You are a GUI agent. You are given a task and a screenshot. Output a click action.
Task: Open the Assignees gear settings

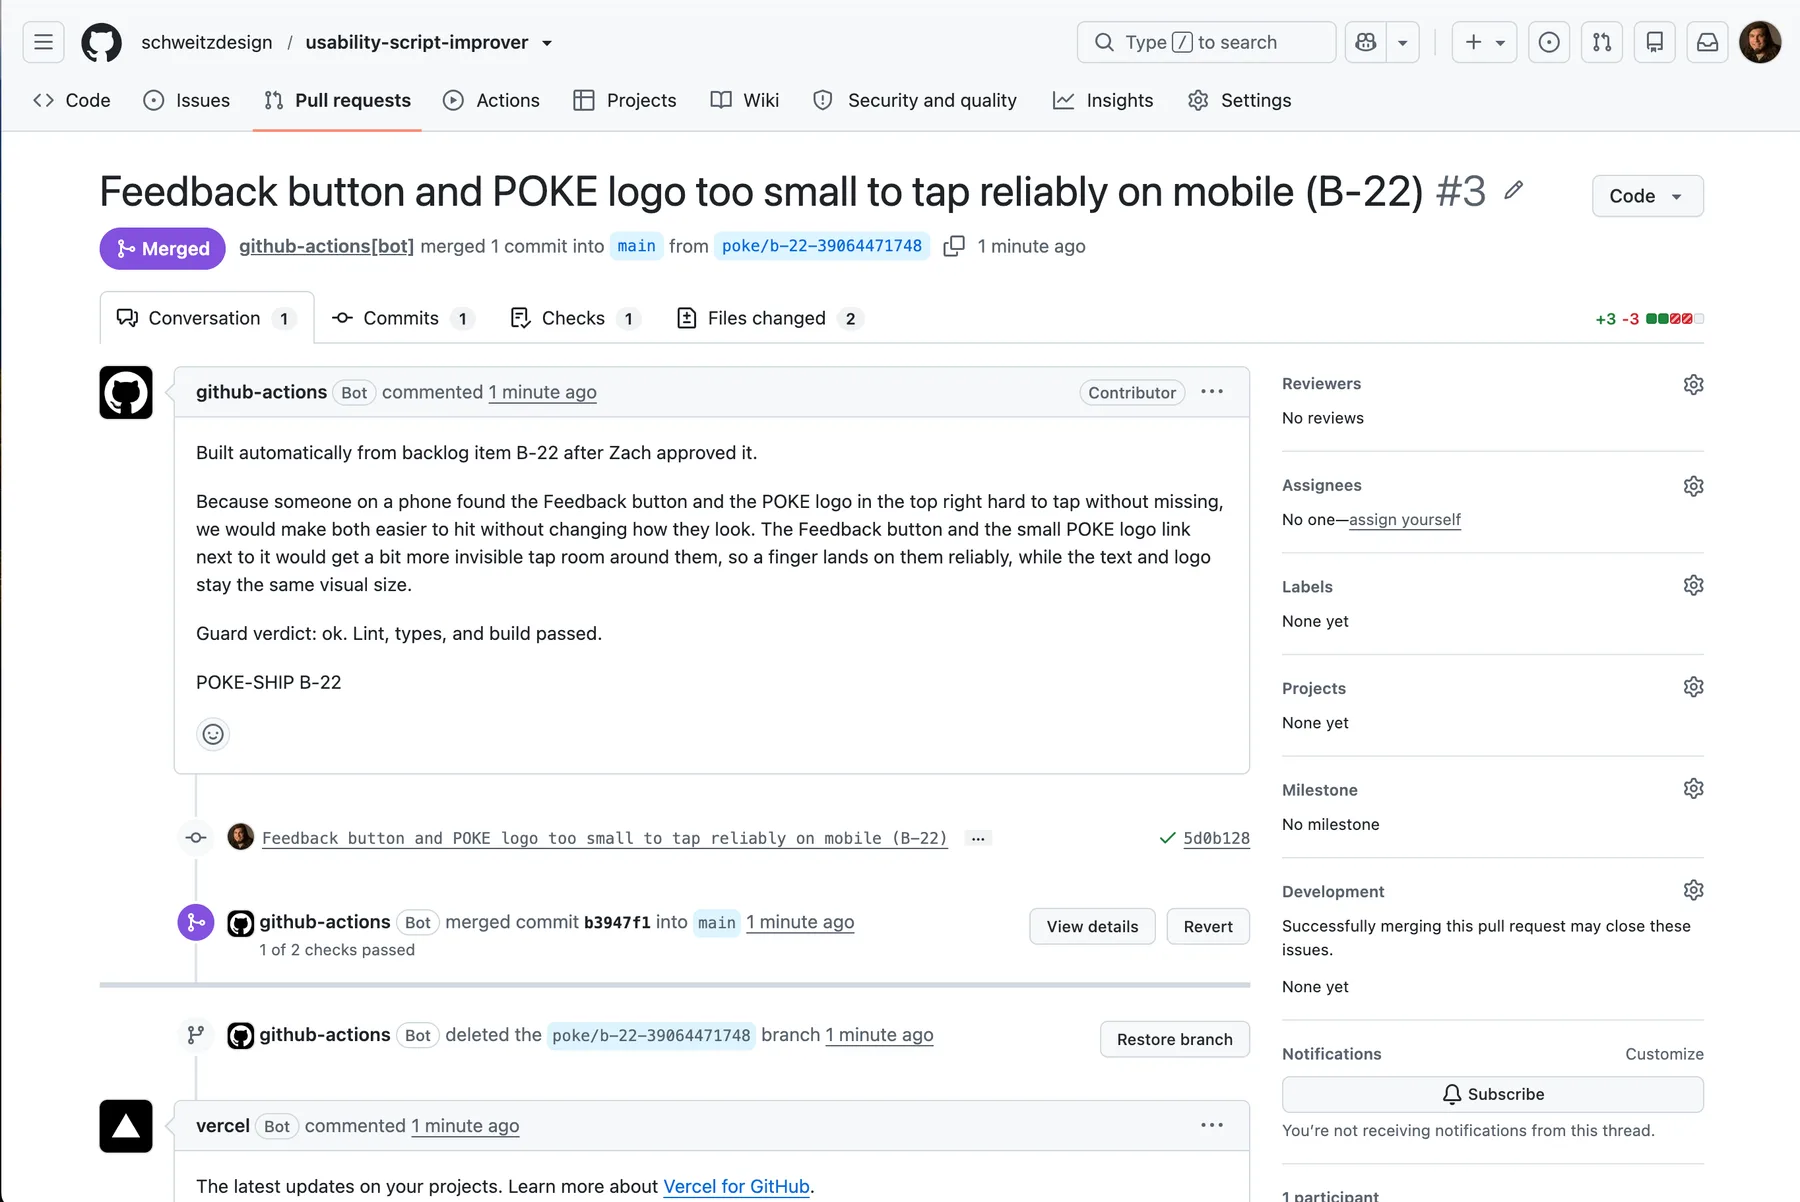(x=1693, y=486)
